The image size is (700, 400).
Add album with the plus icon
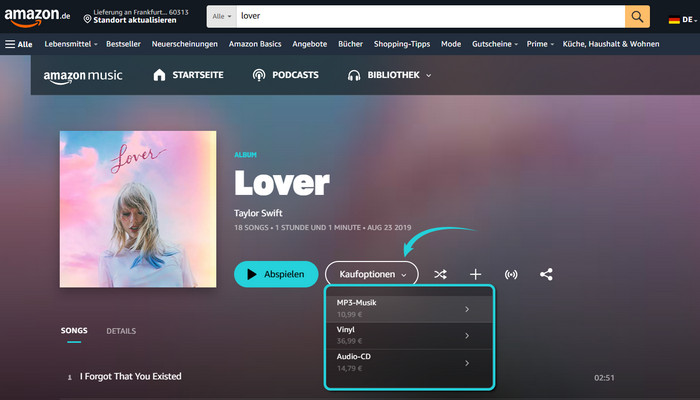475,274
